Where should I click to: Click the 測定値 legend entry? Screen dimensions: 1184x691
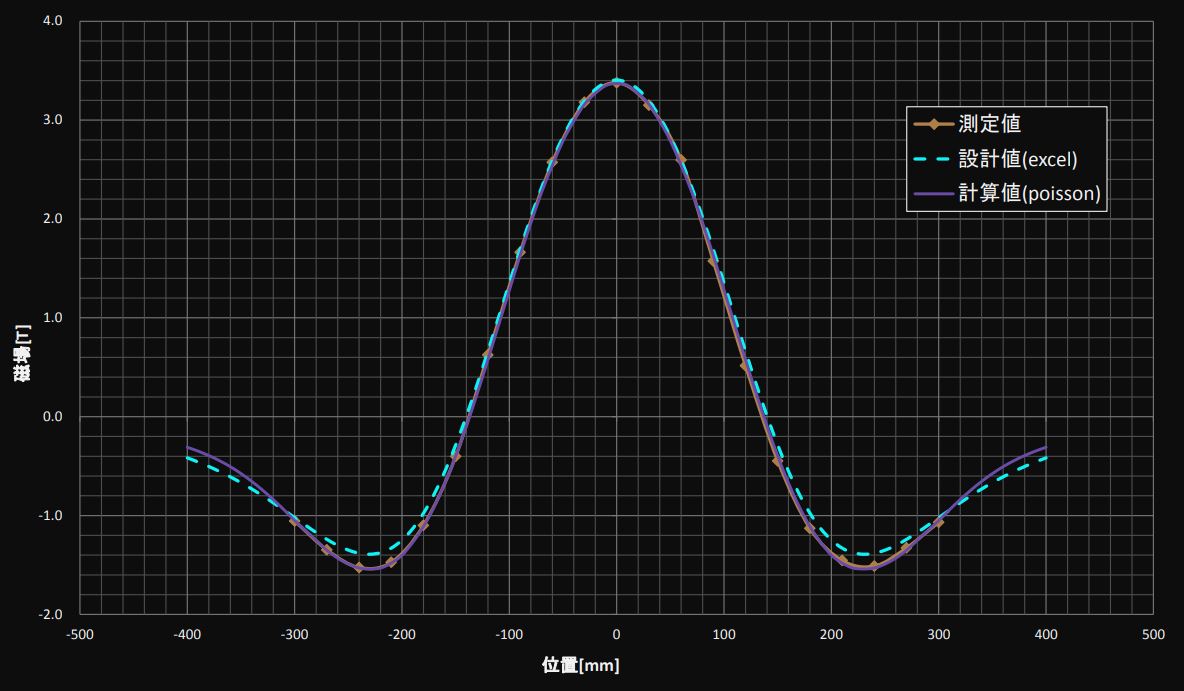[989, 125]
